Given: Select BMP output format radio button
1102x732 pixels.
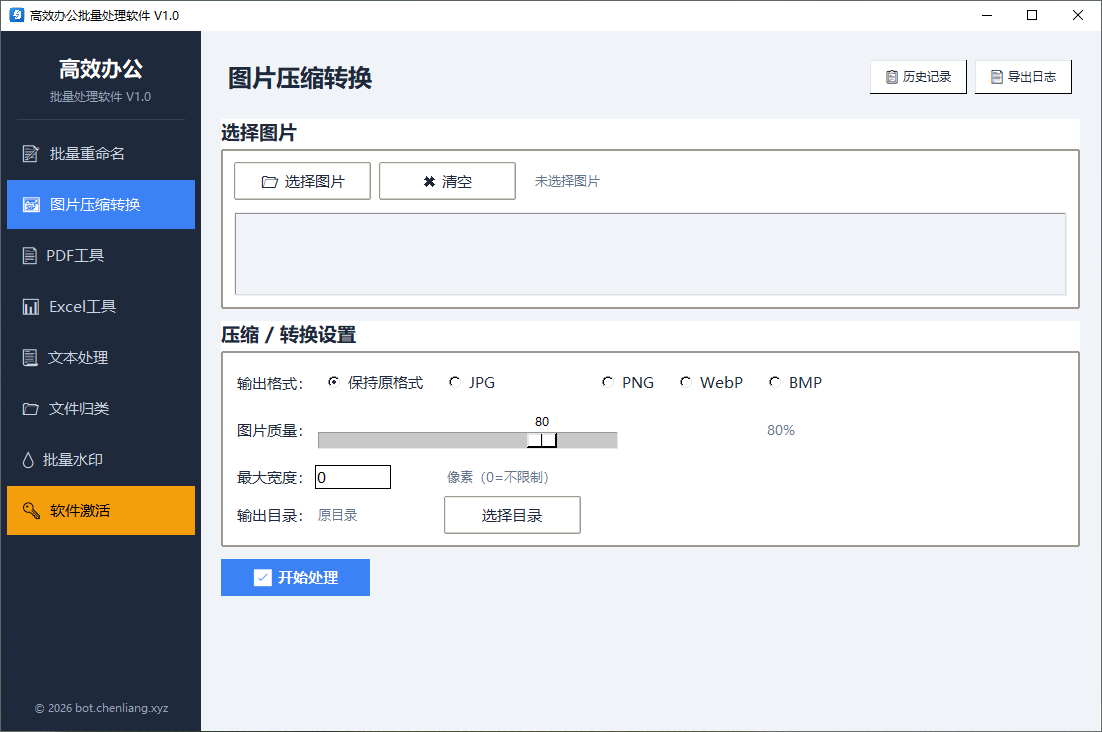Looking at the screenshot, I should (x=774, y=382).
